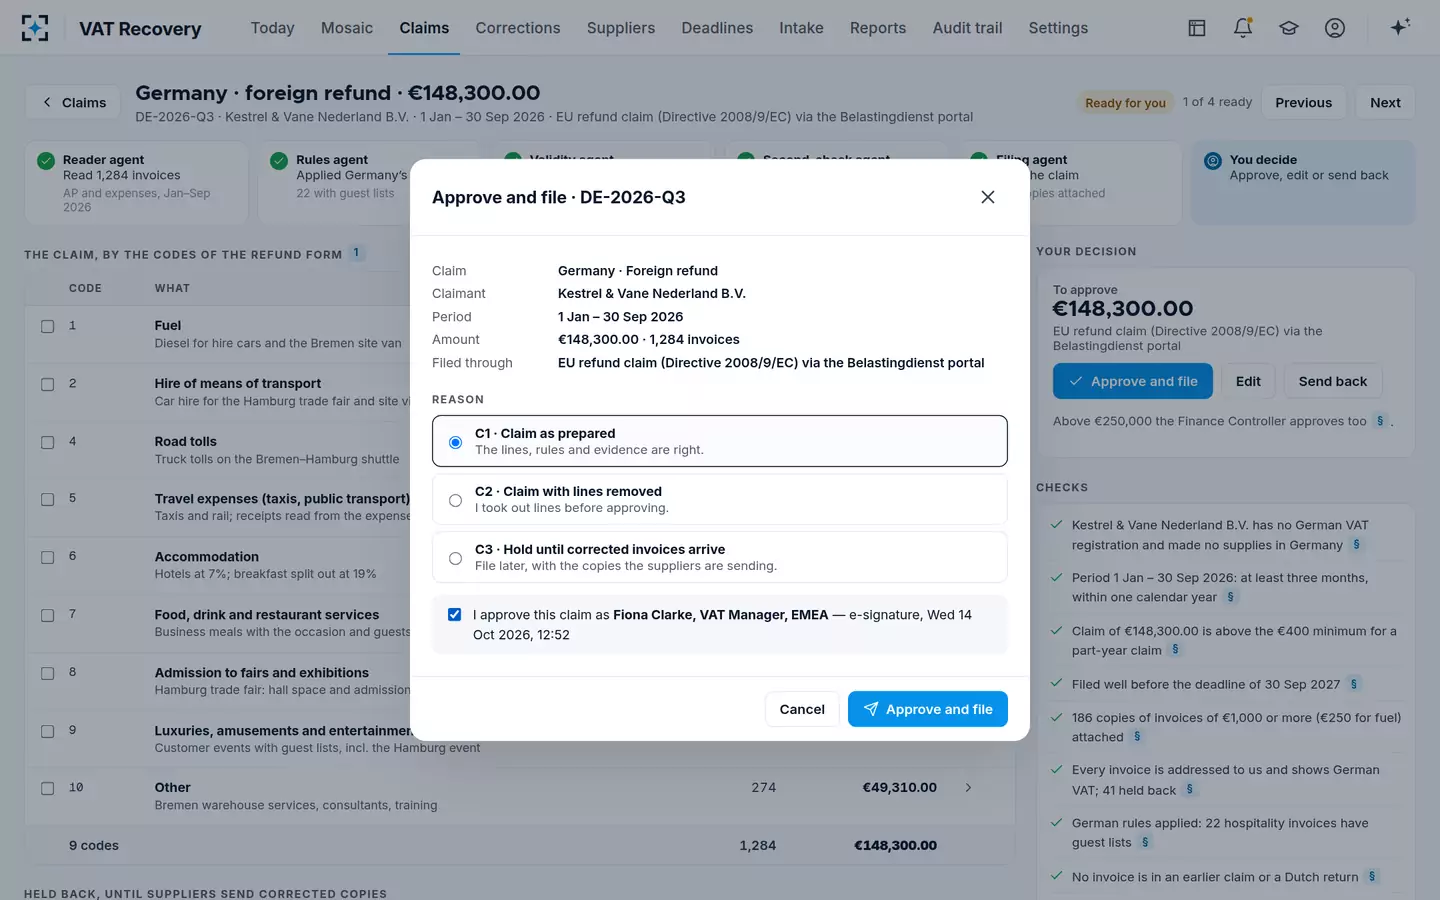Open the Corrections tab
Viewport: 1440px width, 900px height.
pos(518,28)
